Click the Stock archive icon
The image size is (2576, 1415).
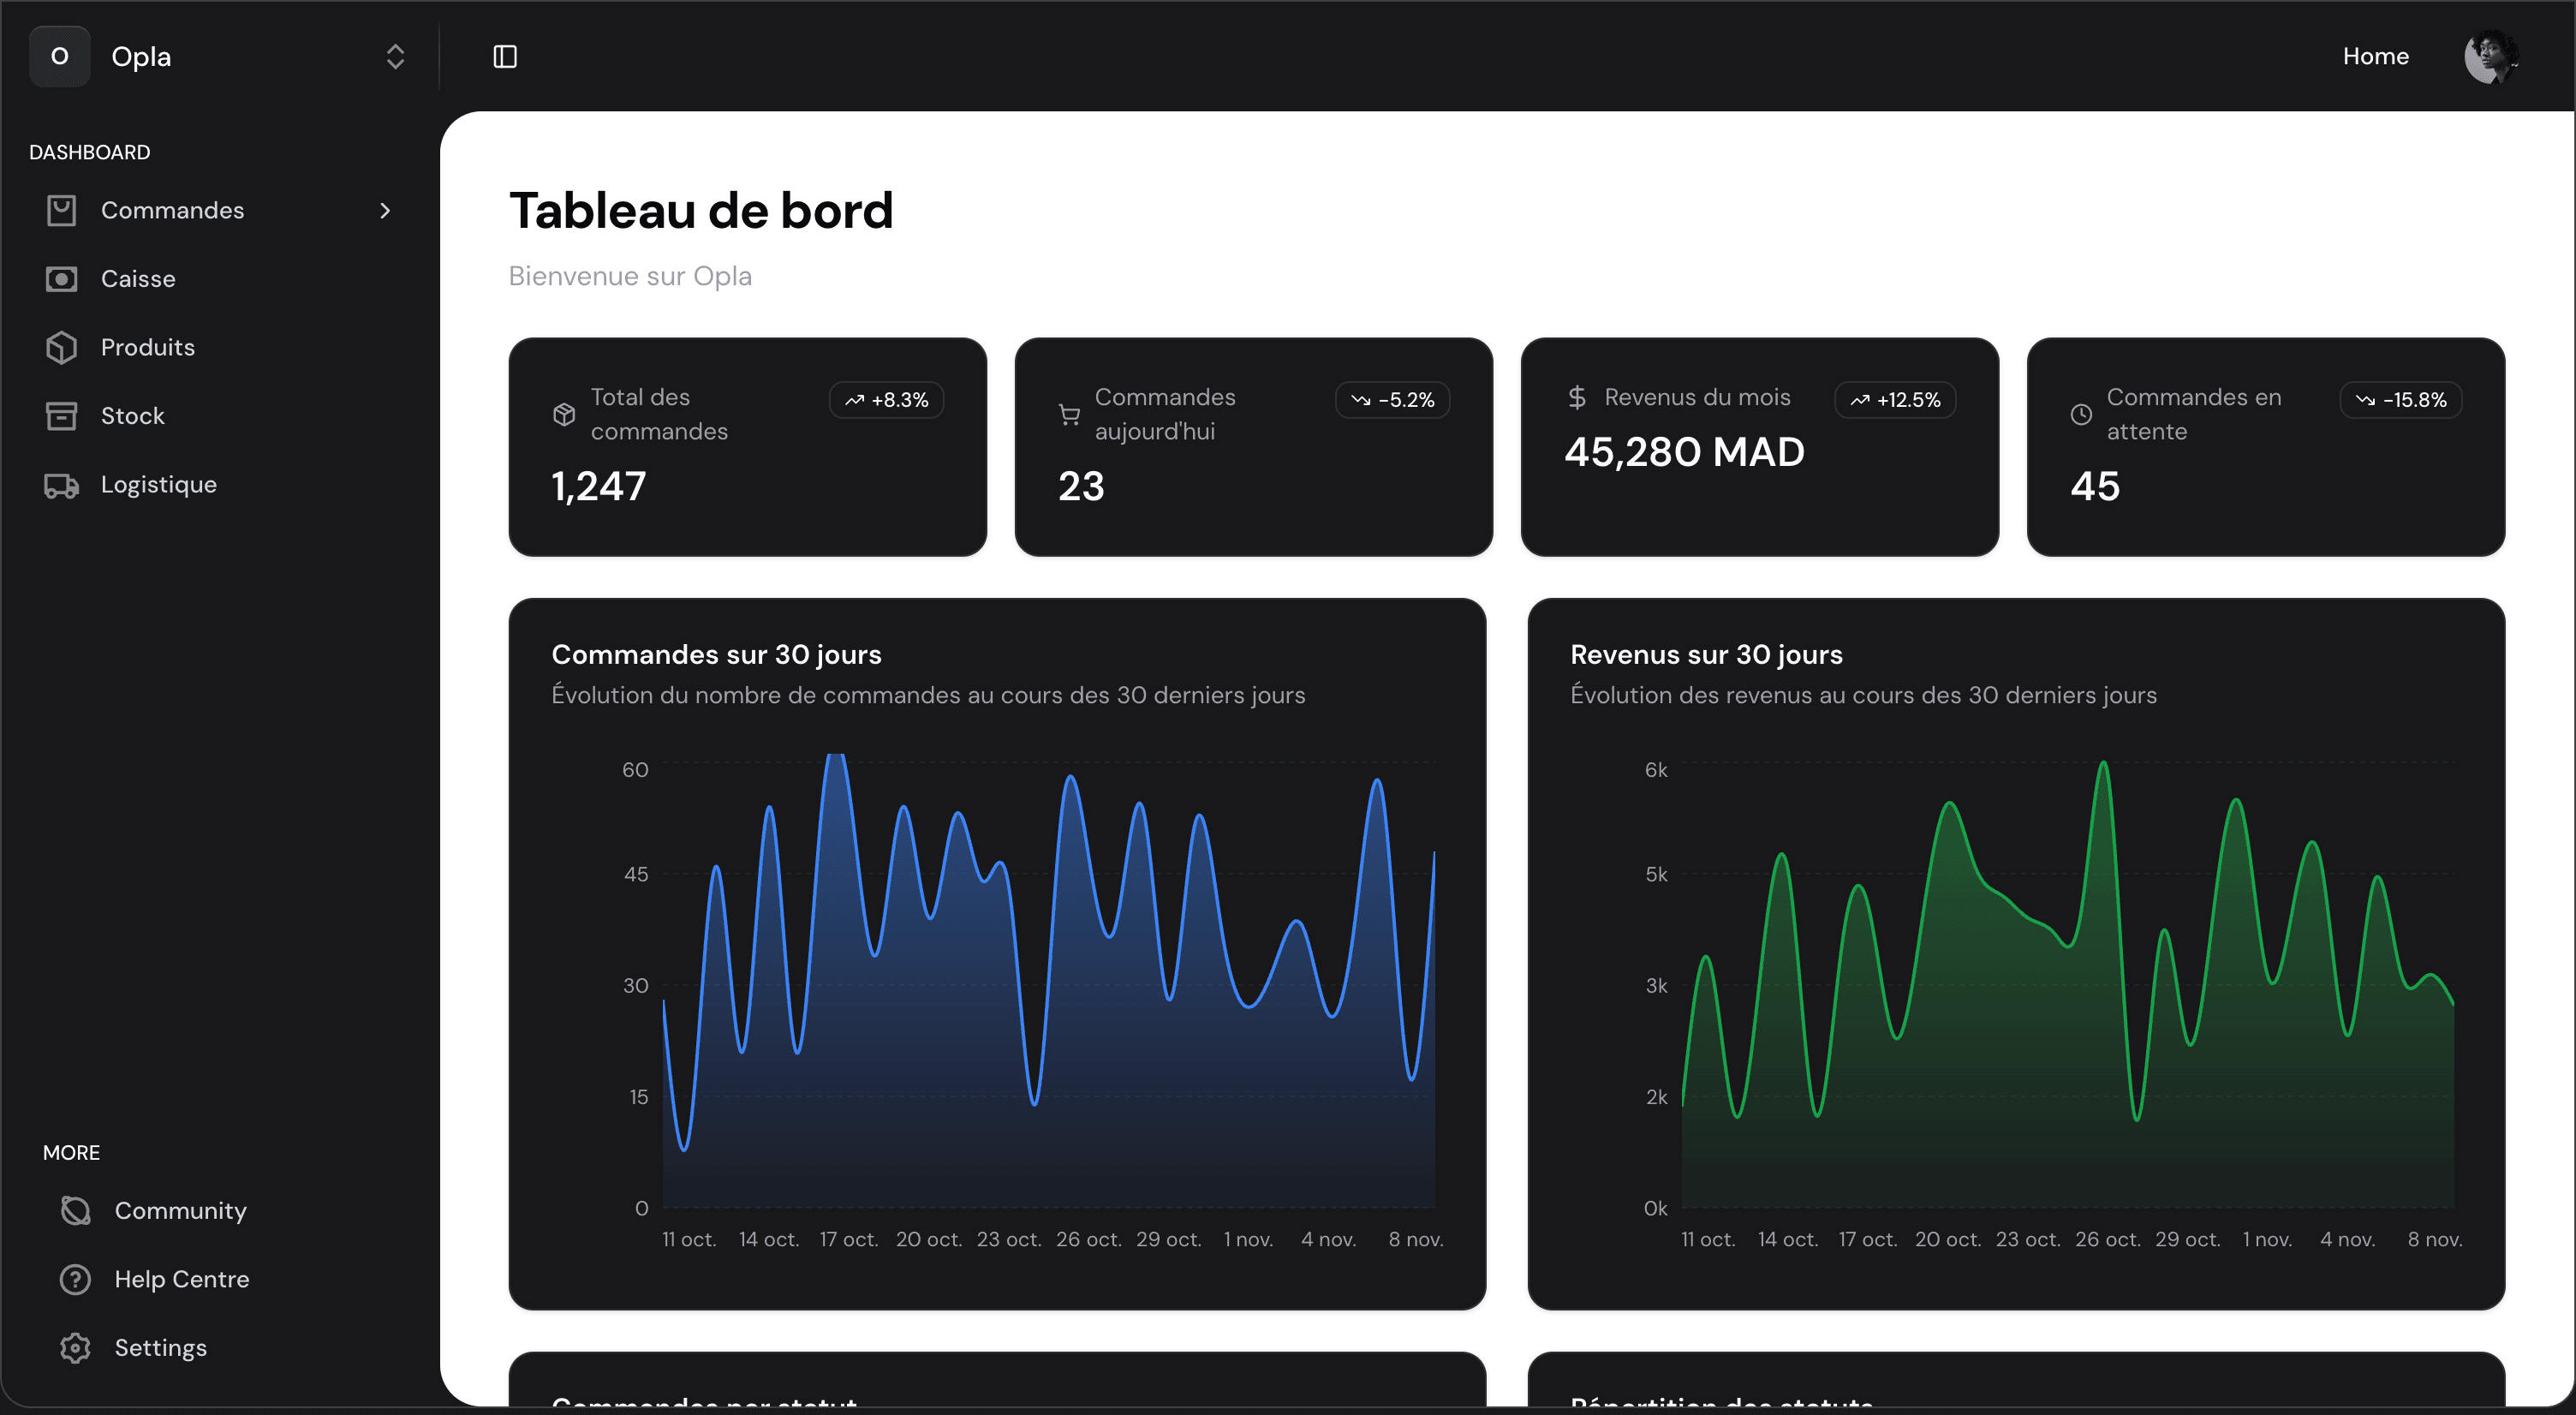[x=61, y=416]
